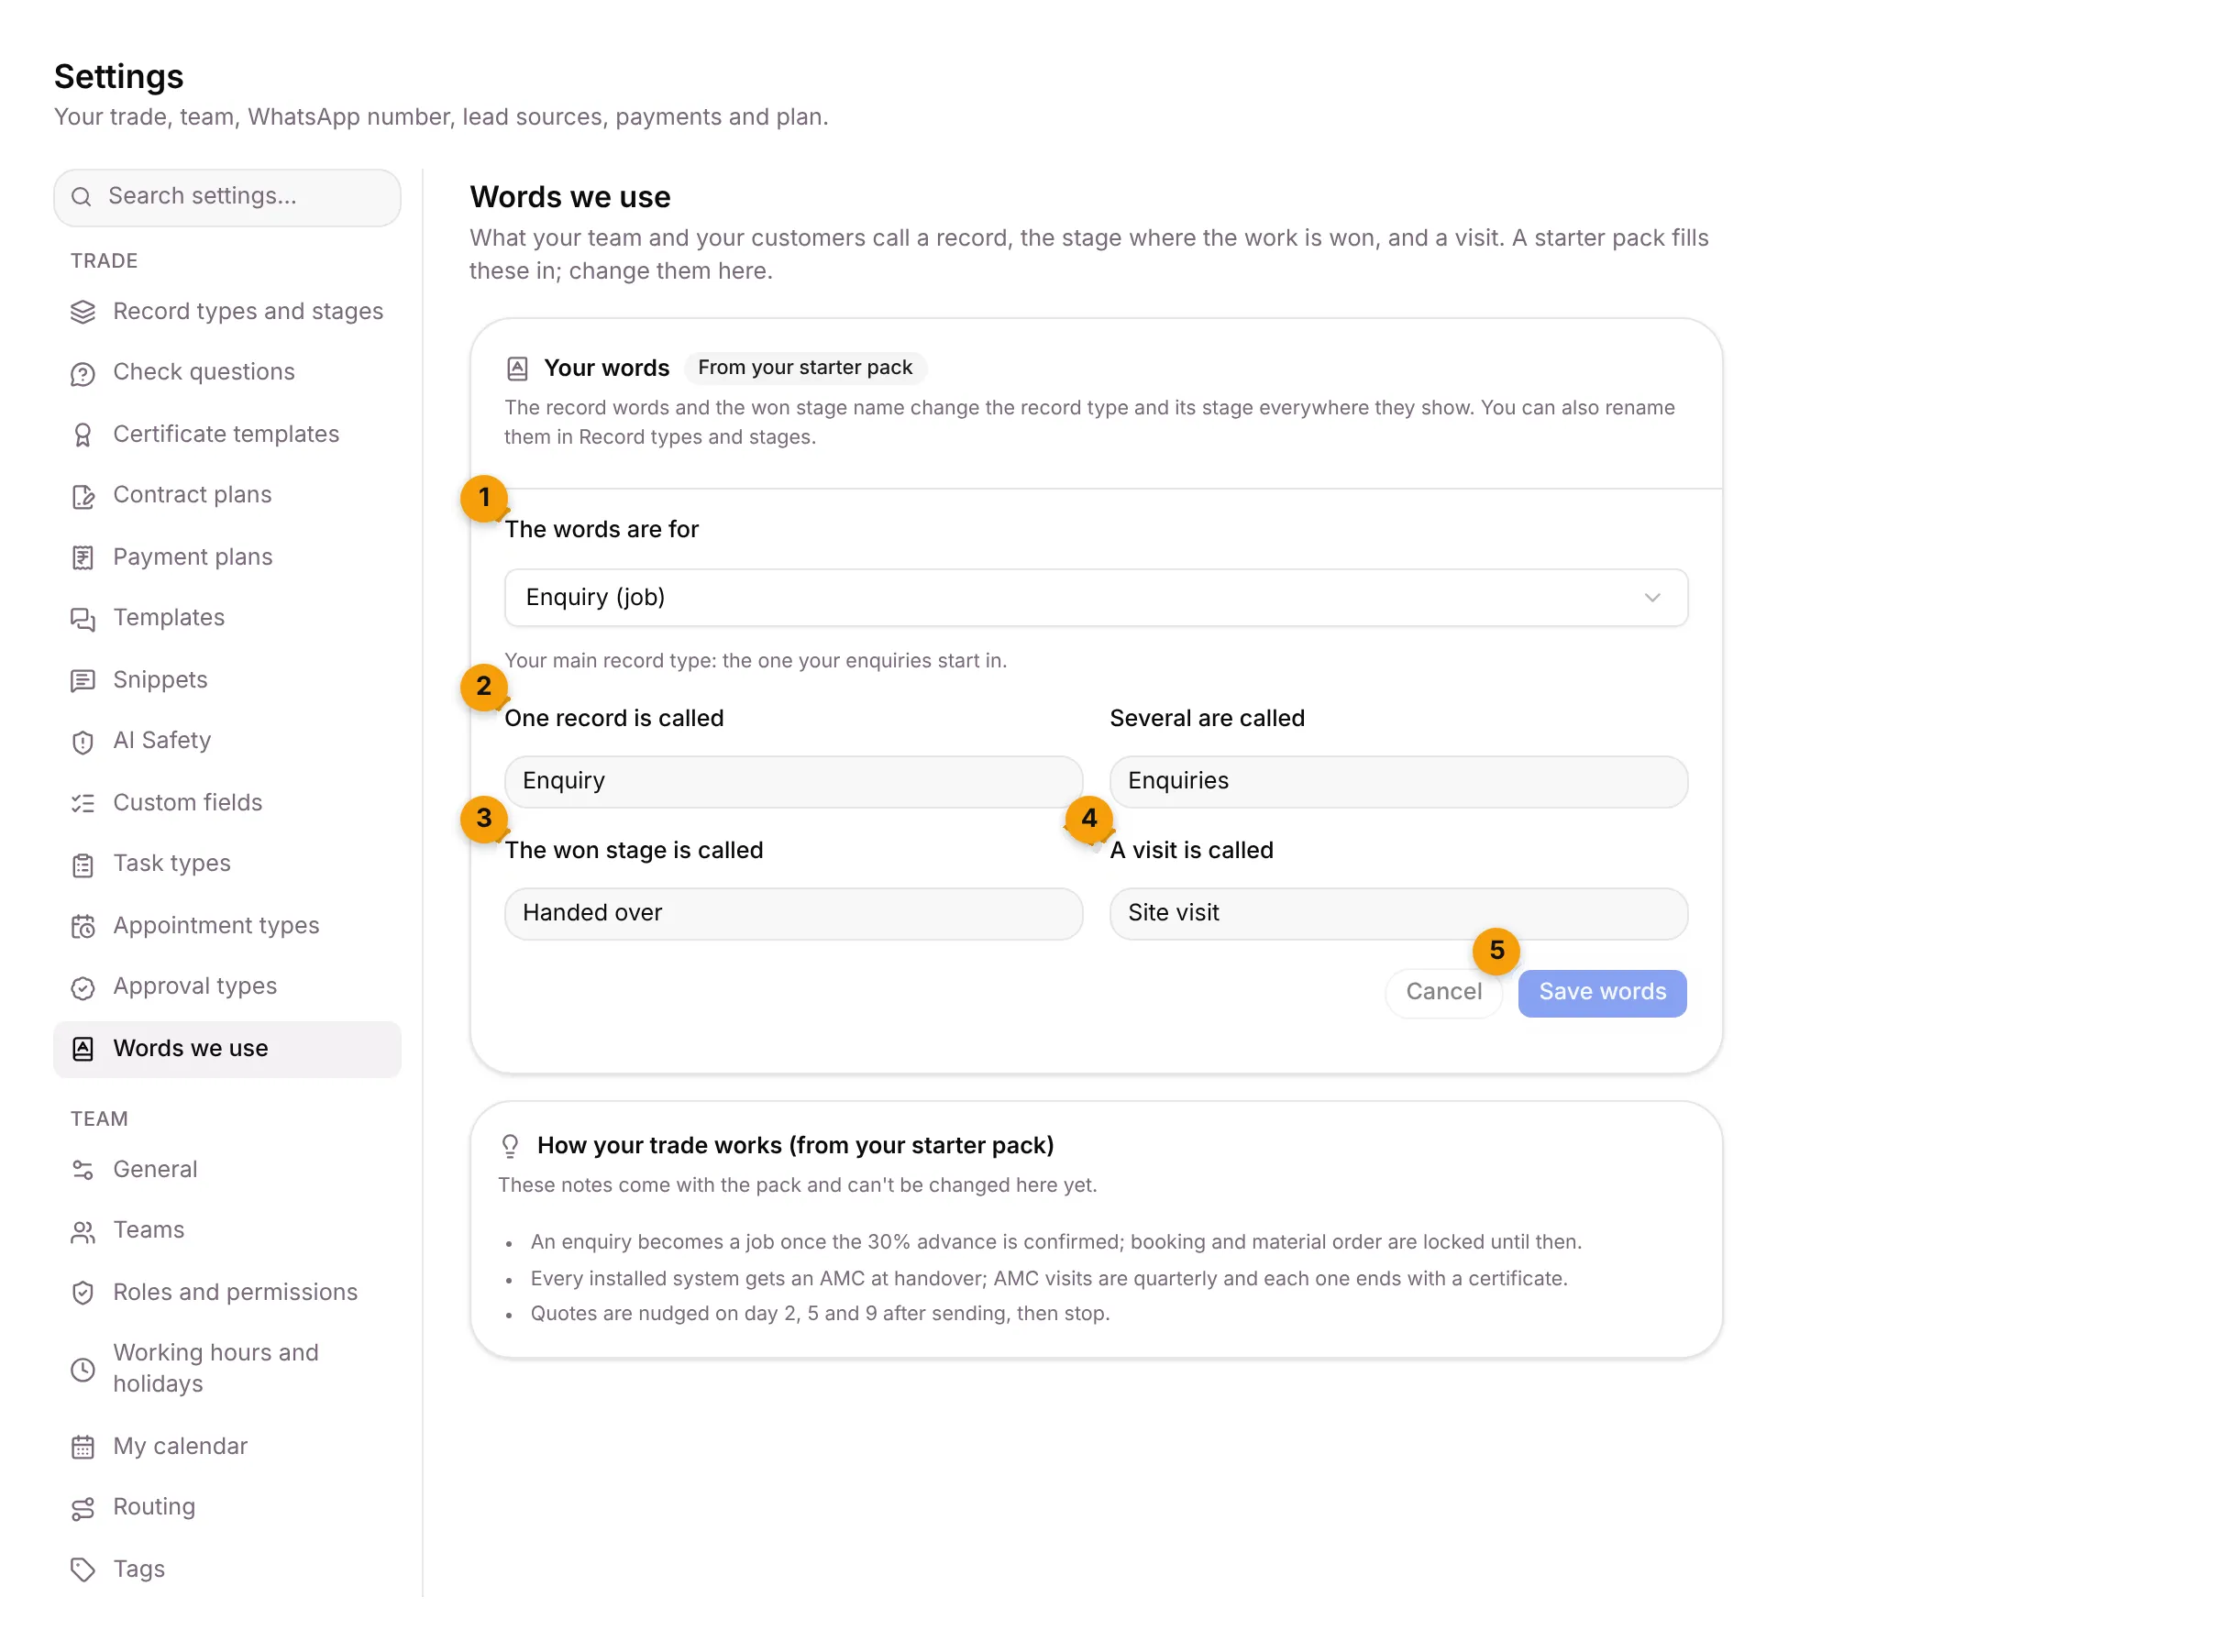Select the Certificate templates ribbon icon

point(83,435)
